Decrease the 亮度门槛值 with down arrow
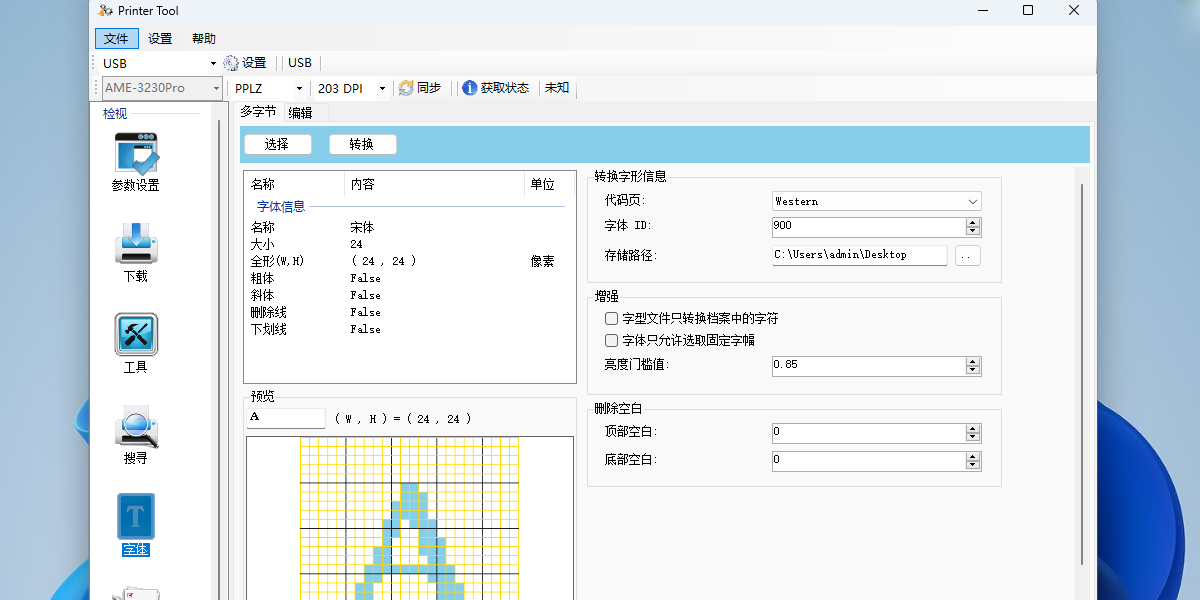The image size is (1200, 600). (x=973, y=370)
